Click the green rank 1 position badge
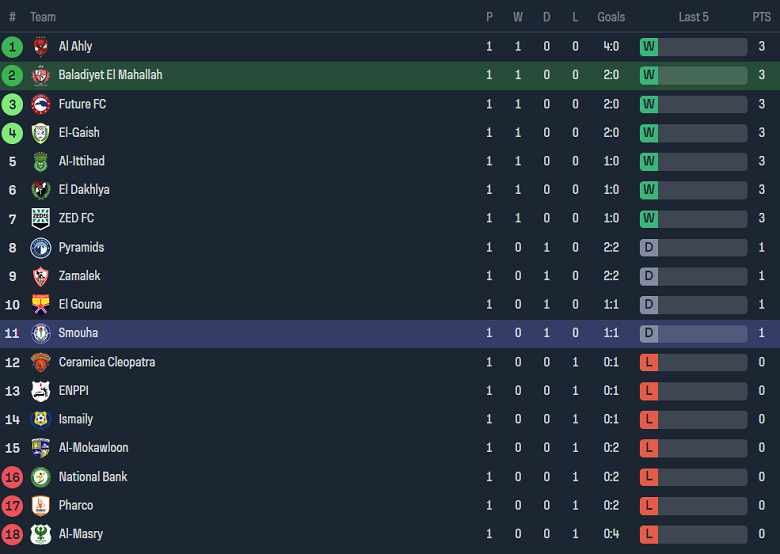The image size is (780, 554). point(12,46)
